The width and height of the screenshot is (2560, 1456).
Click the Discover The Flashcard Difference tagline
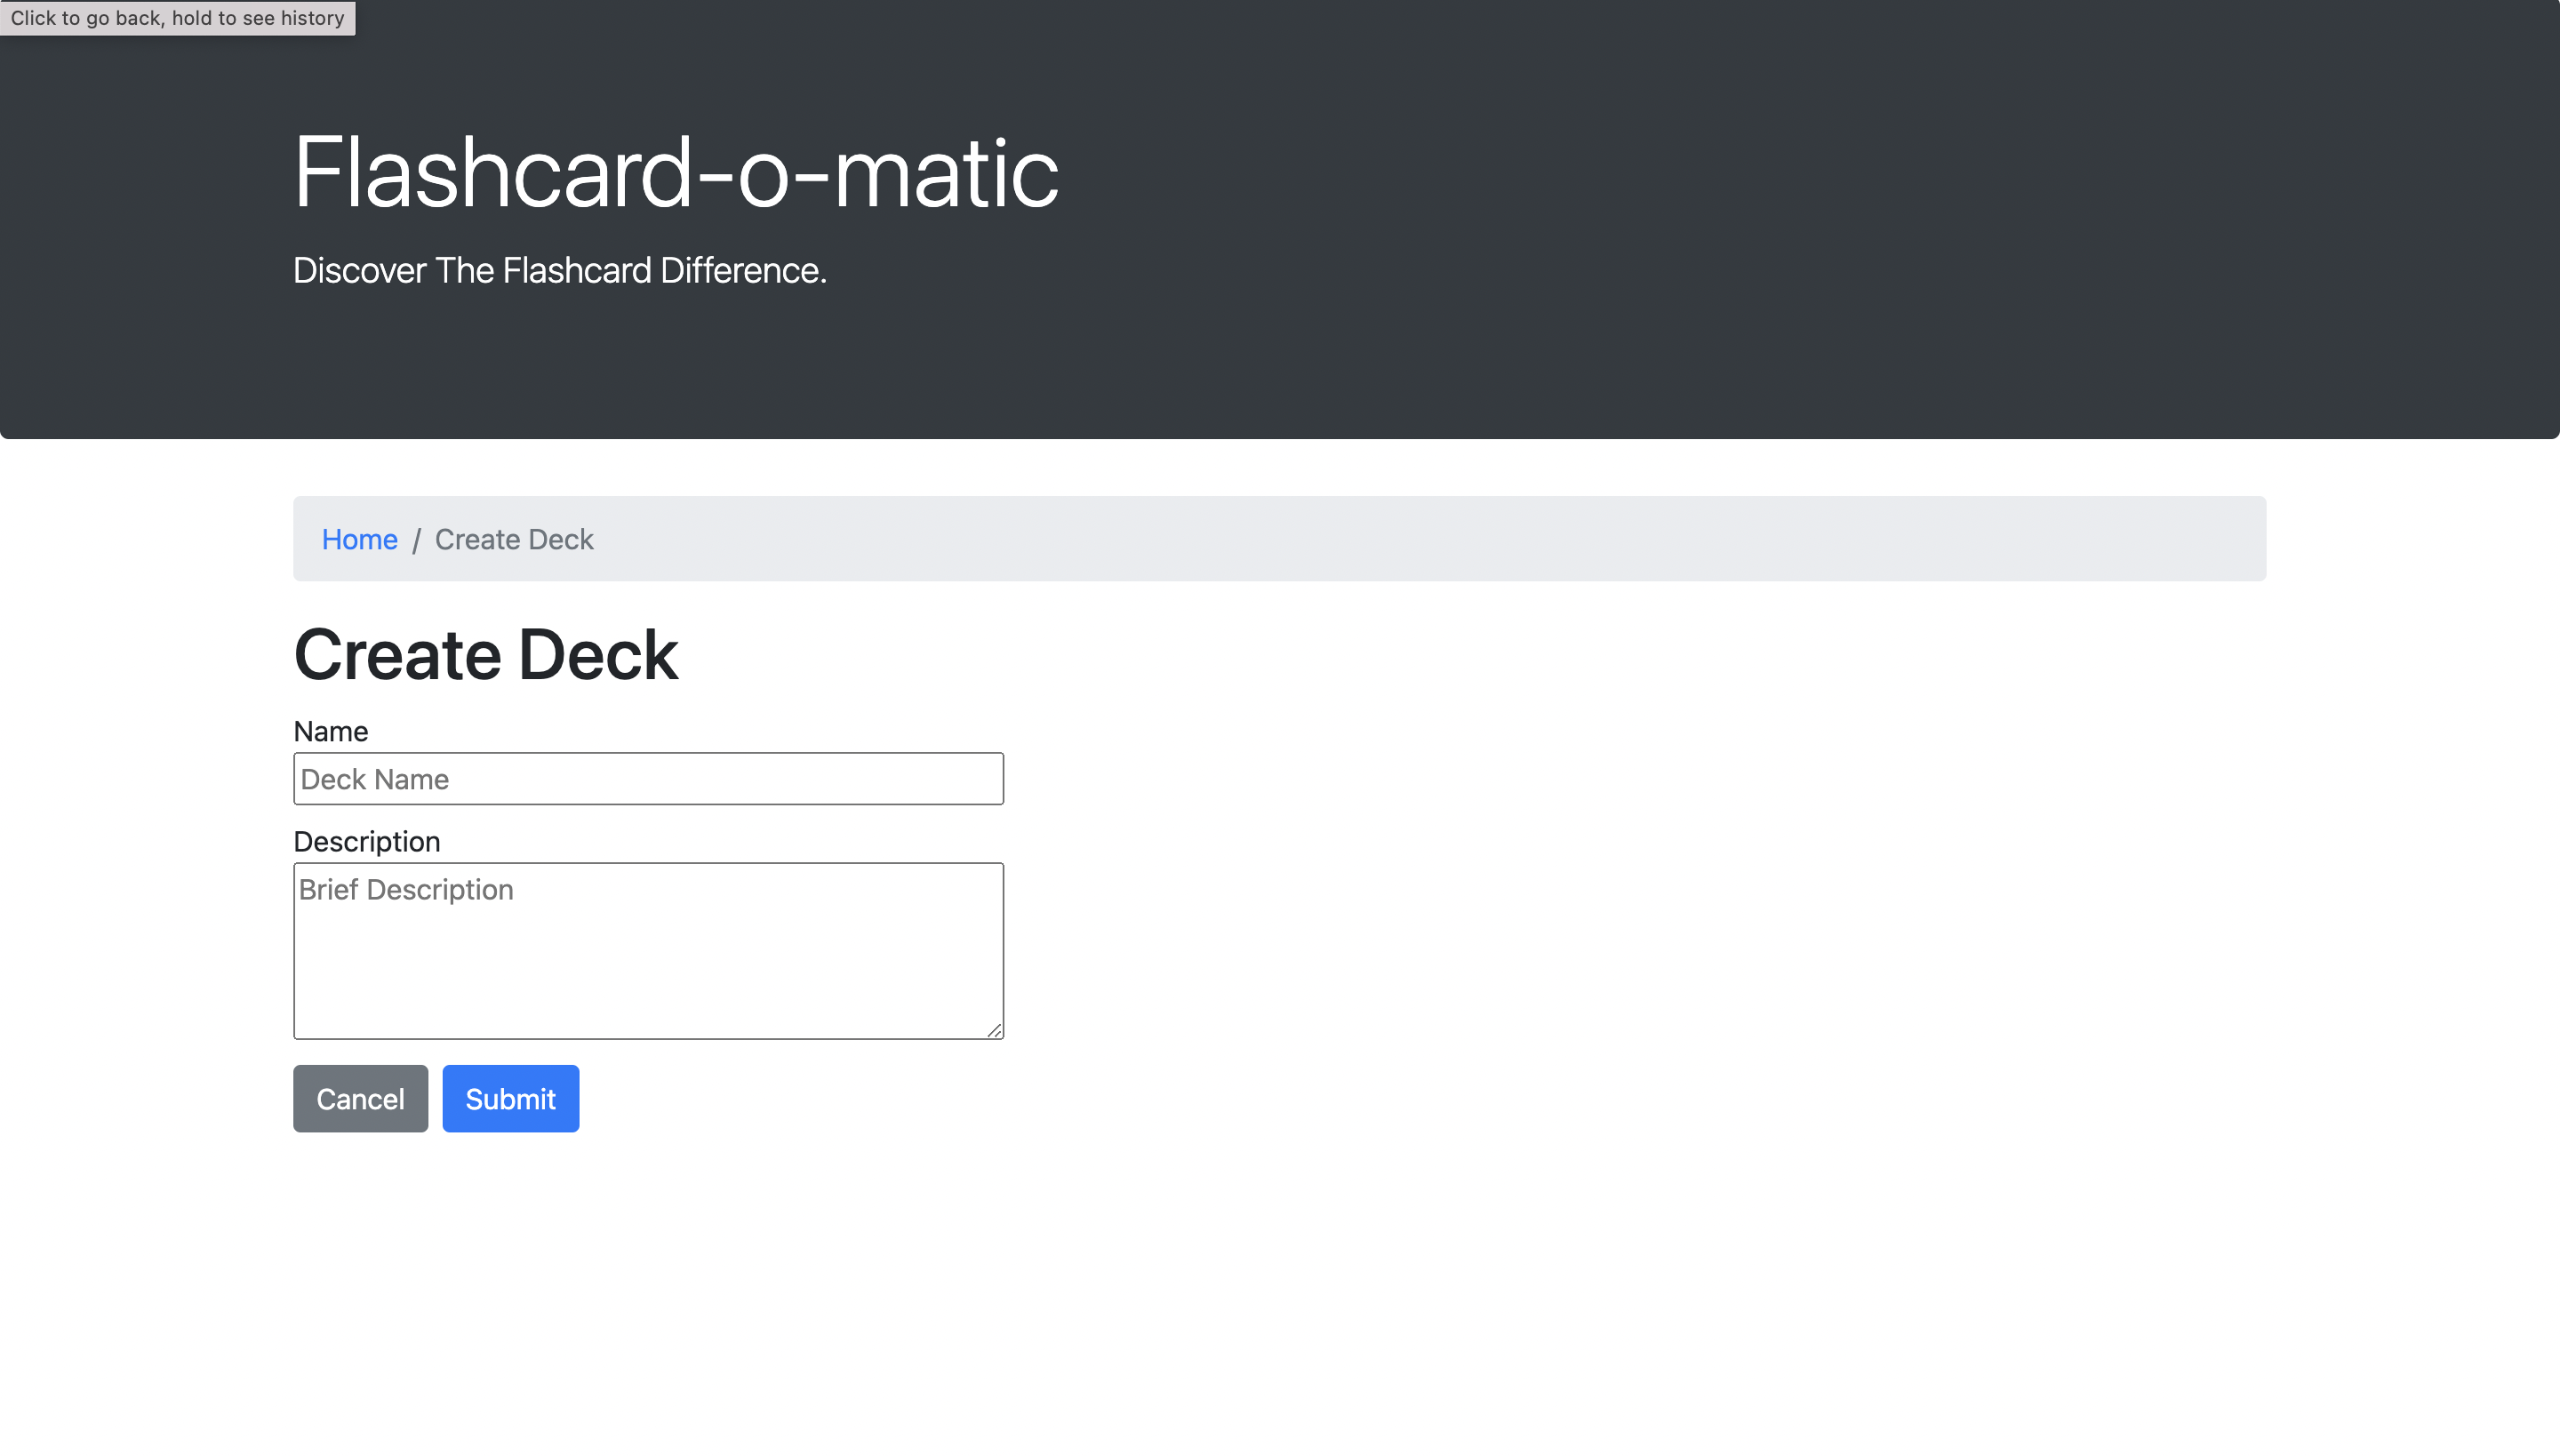pos(560,268)
